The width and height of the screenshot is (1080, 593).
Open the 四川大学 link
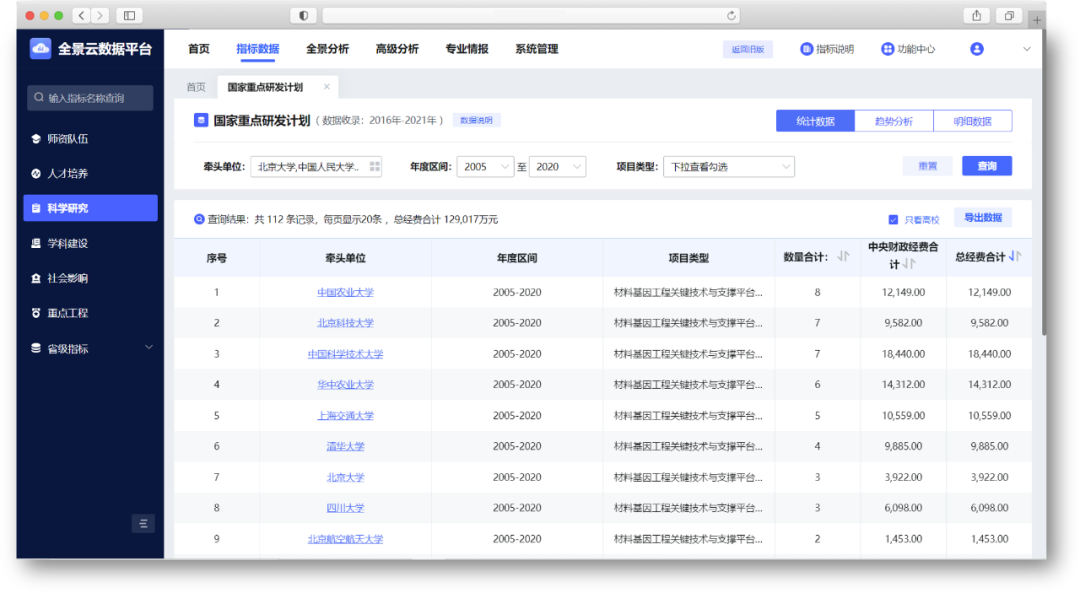coord(345,508)
